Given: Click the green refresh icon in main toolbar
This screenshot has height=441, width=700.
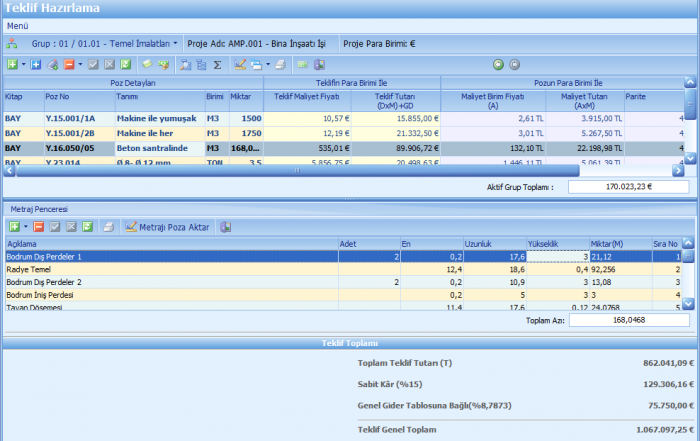Looking at the screenshot, I should (127, 64).
